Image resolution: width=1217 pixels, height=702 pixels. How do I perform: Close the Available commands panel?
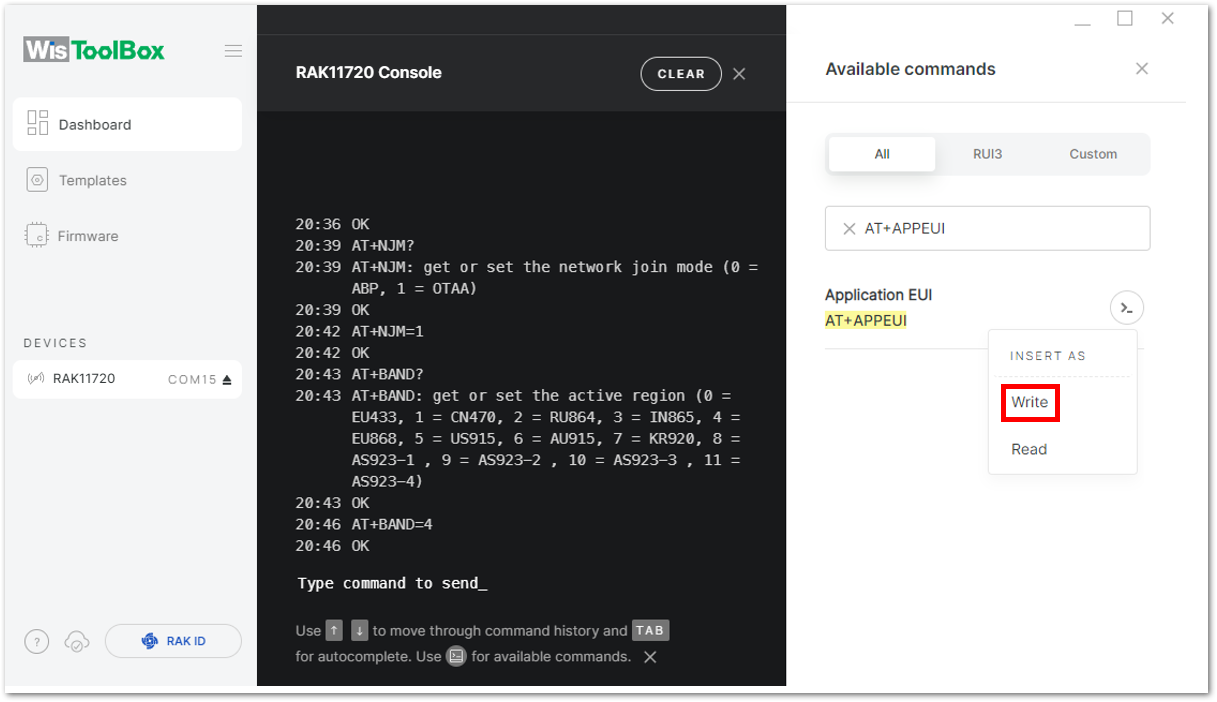pyautogui.click(x=1142, y=69)
